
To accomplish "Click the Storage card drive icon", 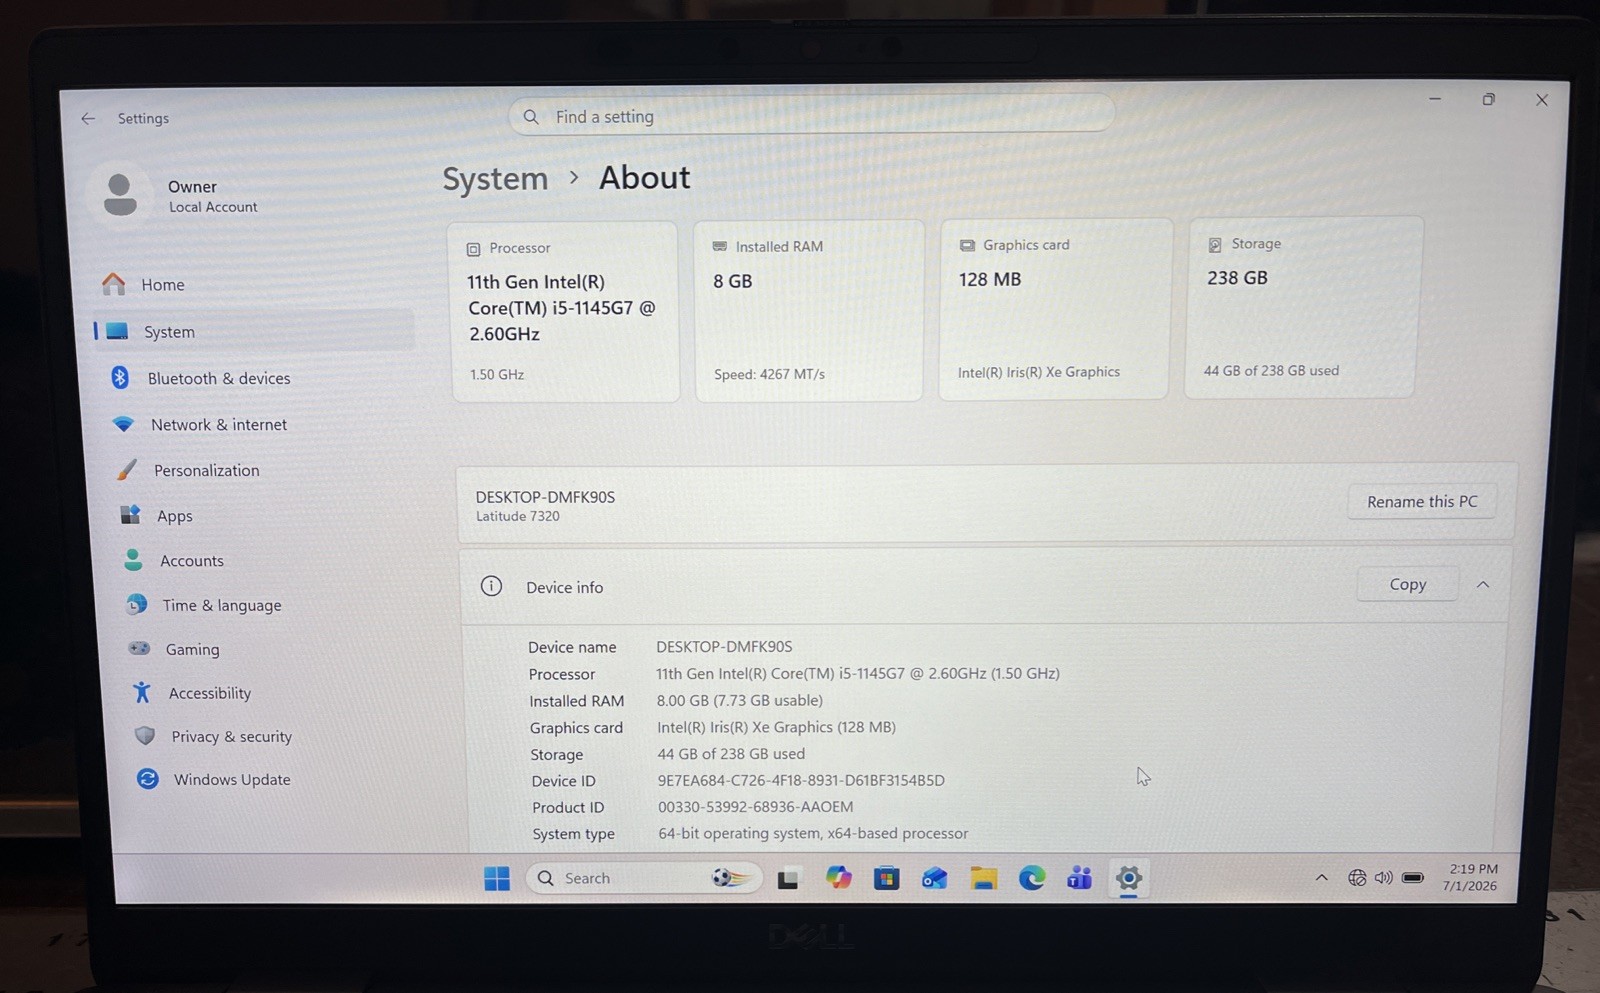I will [x=1214, y=245].
